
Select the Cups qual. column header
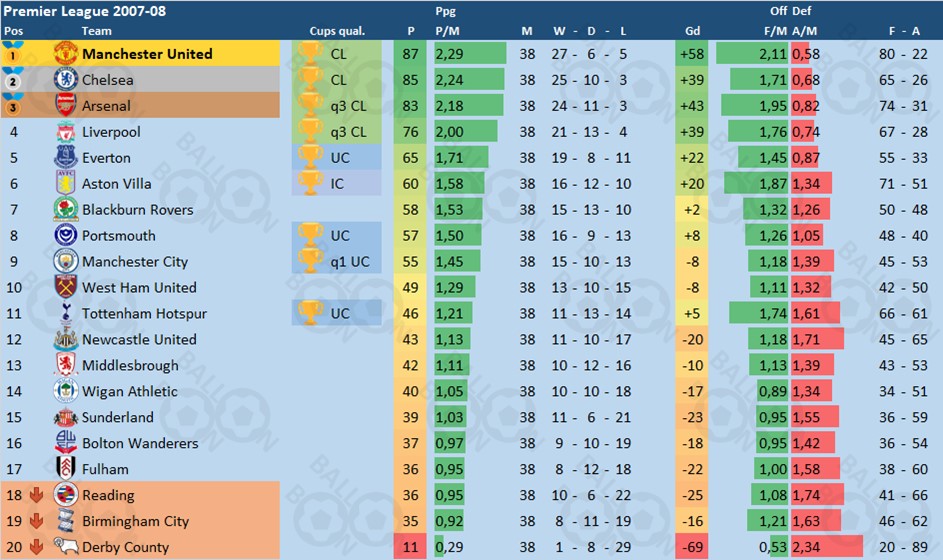click(x=337, y=31)
